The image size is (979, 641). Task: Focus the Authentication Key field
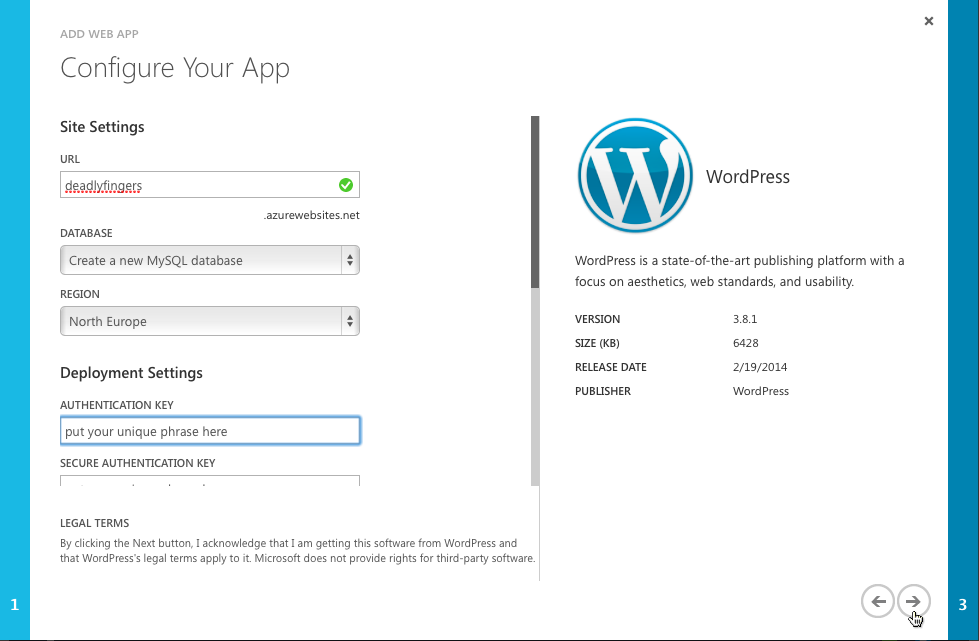point(210,431)
